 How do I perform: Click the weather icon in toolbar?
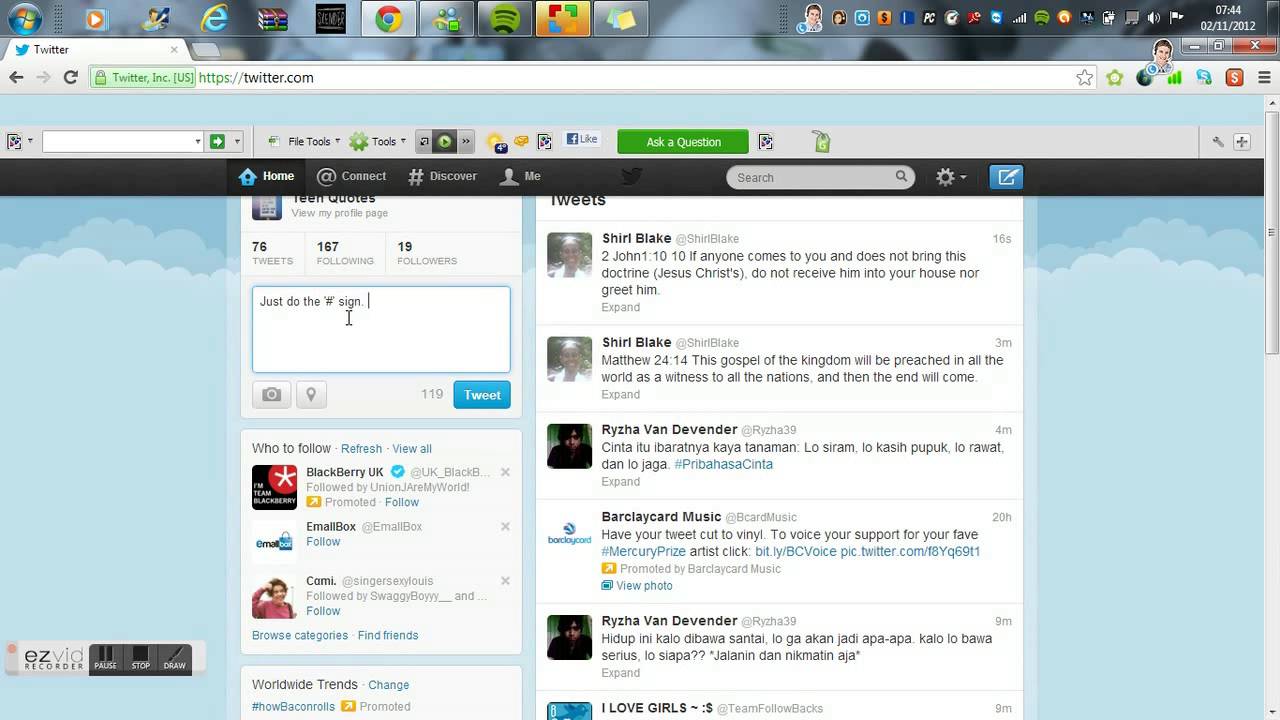[x=496, y=143]
